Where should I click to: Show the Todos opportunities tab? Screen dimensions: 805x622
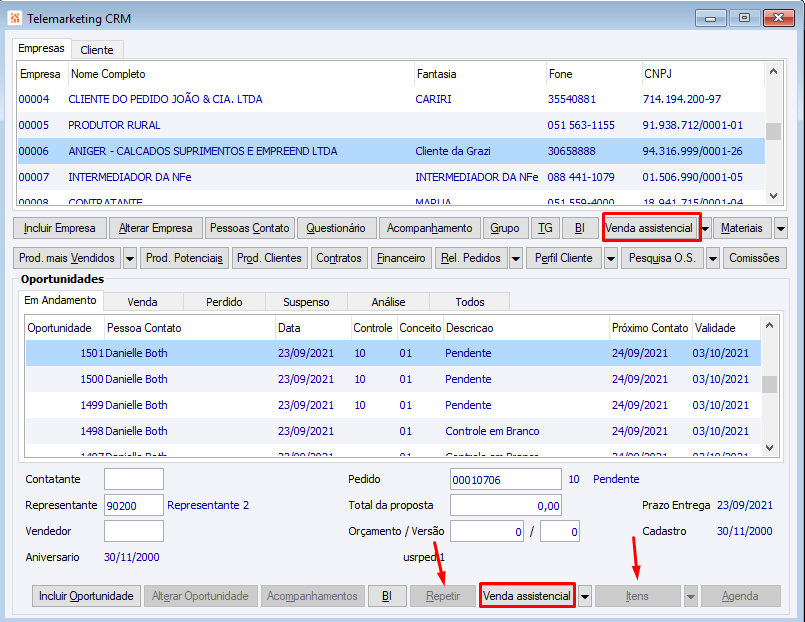[469, 301]
